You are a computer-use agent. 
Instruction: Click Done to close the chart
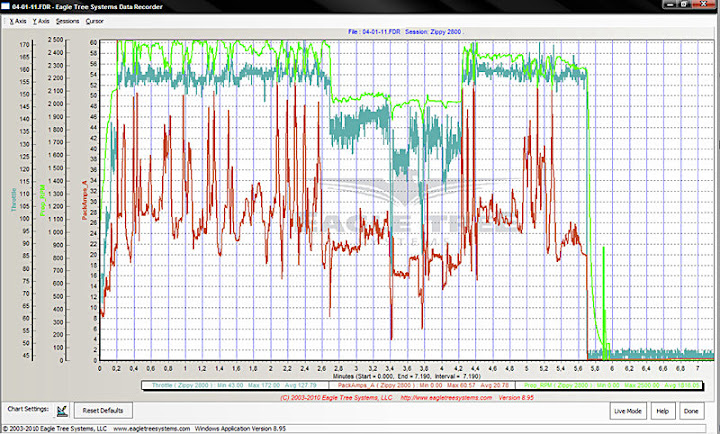691,411
